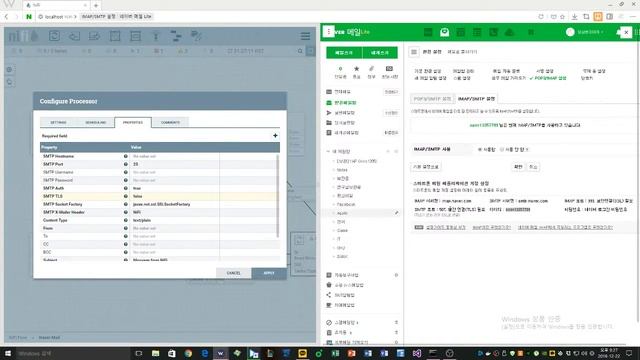Open the mail icon in Naver header
Screen dimensions: 640x360
tap(444, 32)
